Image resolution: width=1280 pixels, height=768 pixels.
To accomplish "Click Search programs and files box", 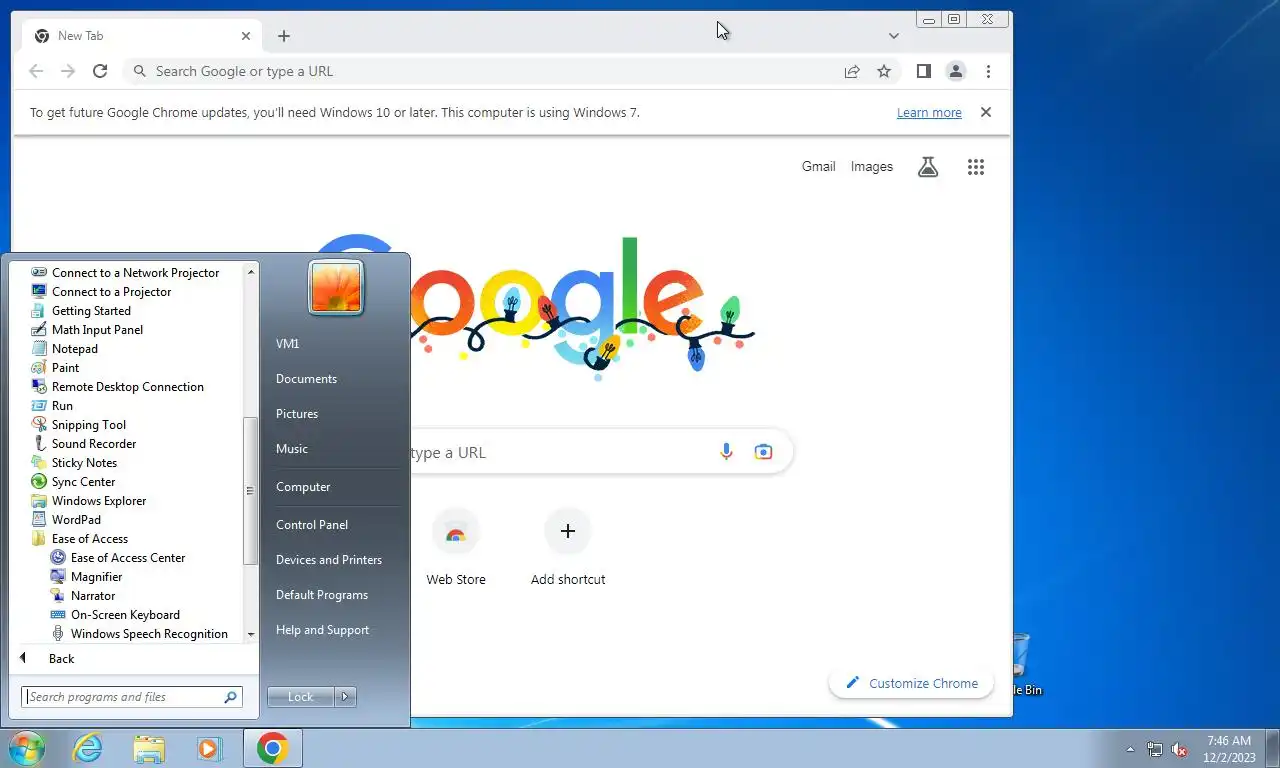I will pyautogui.click(x=132, y=697).
